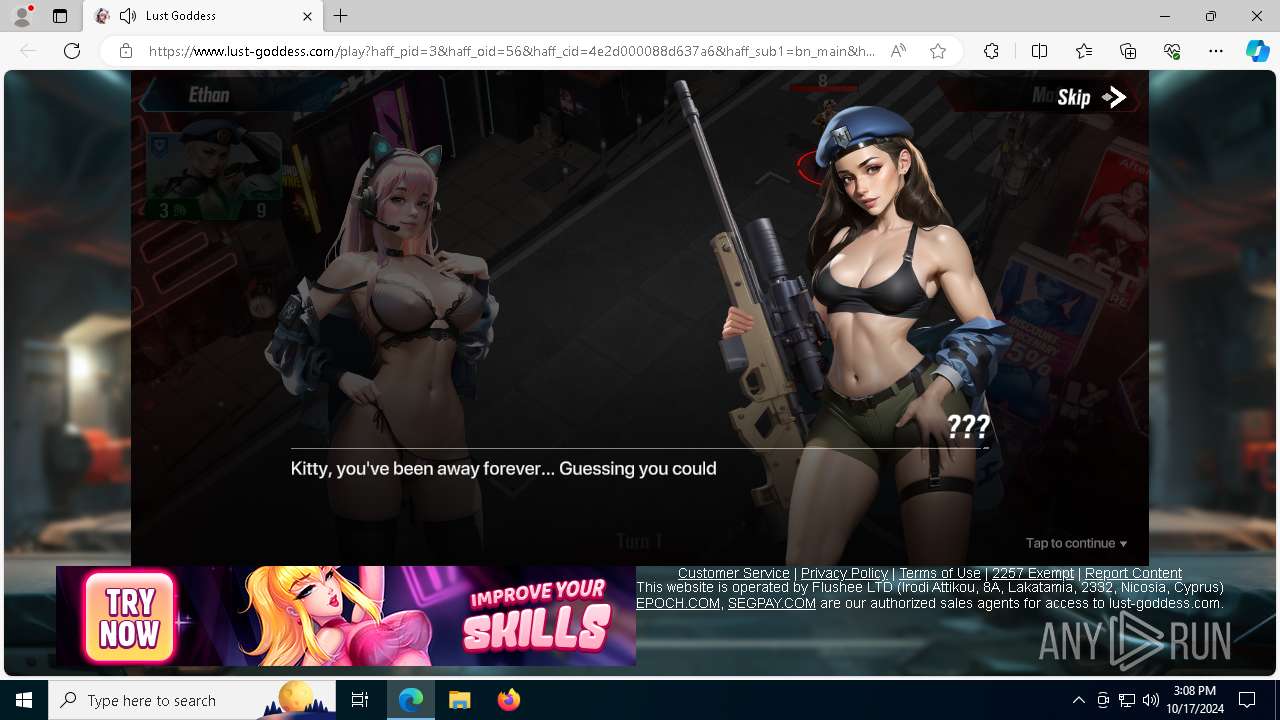Open Edge Settings and more menu

click(x=1216, y=51)
